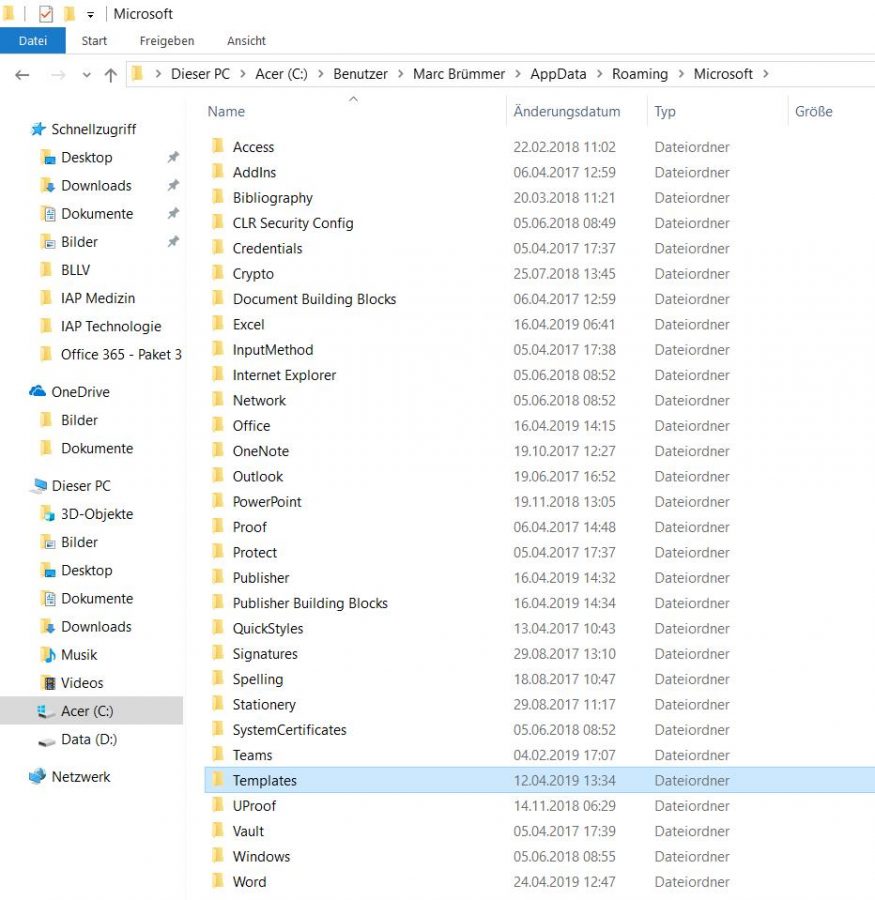875x900 pixels.
Task: Click the folder icon inside the address bar
Action: 135,73
